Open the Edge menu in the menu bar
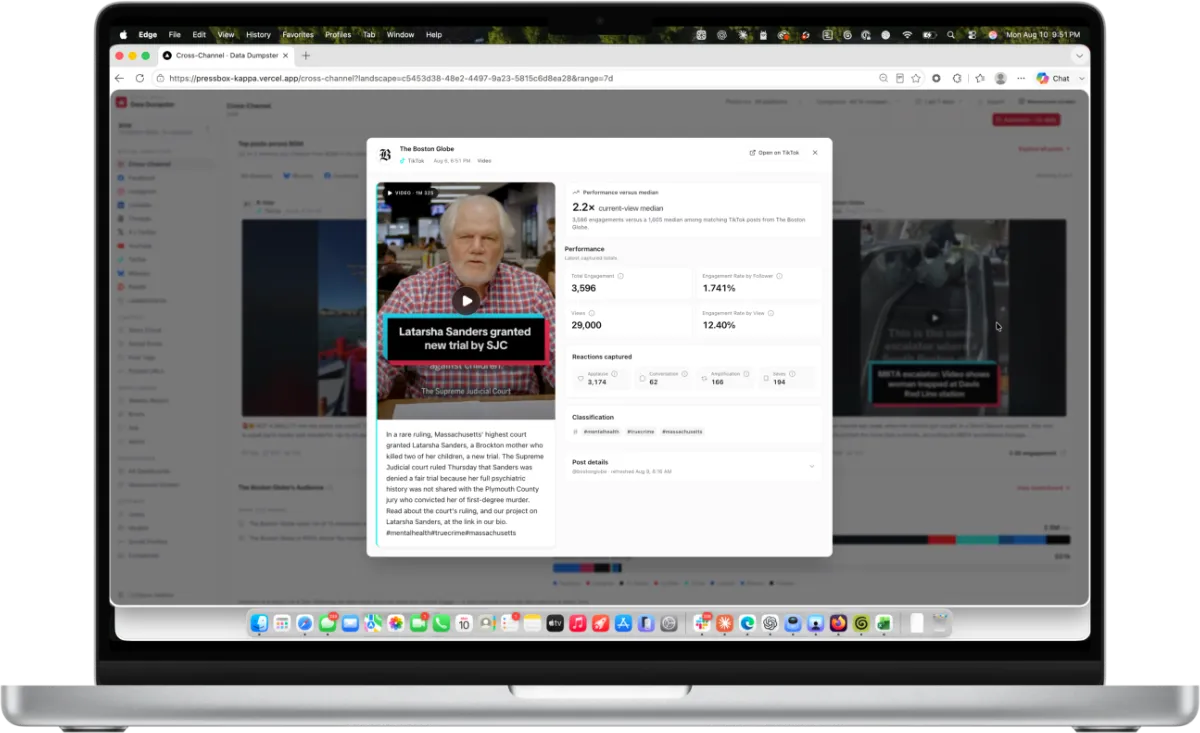This screenshot has height=733, width=1200. pos(148,34)
